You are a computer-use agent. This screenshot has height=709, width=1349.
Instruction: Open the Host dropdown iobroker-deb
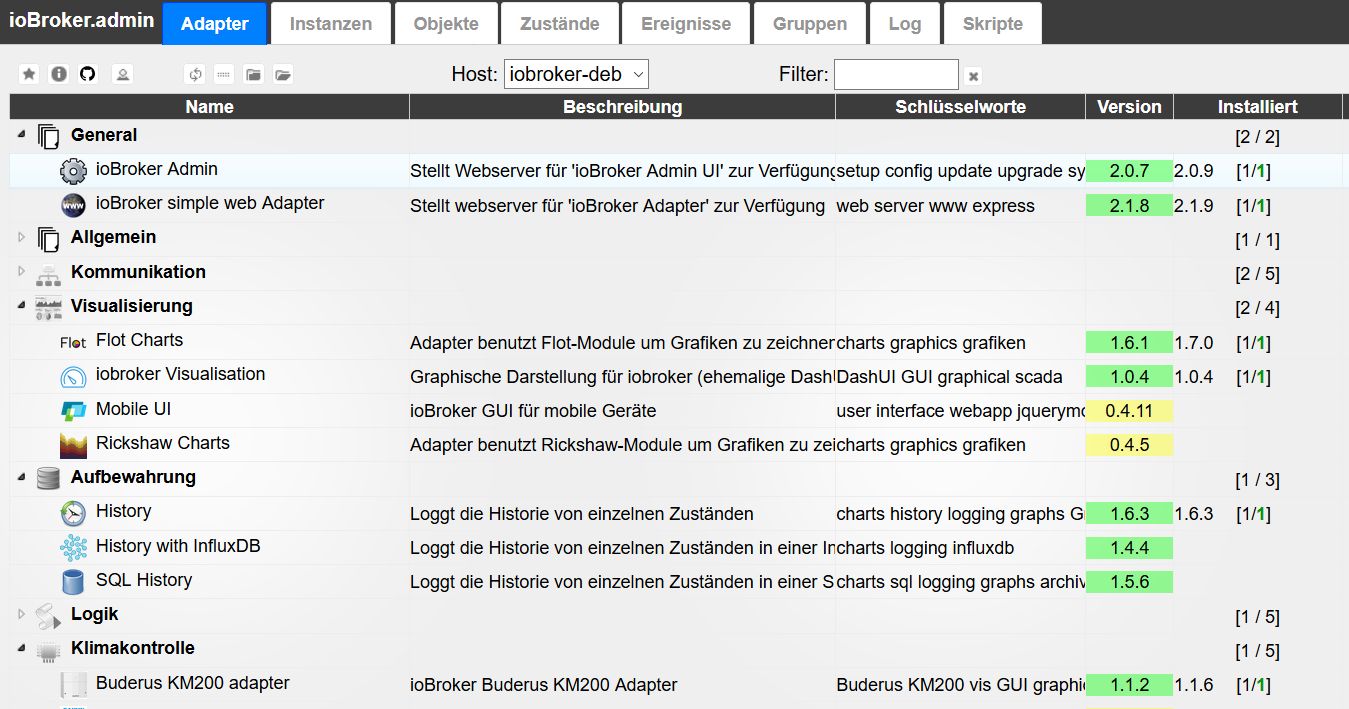(576, 74)
